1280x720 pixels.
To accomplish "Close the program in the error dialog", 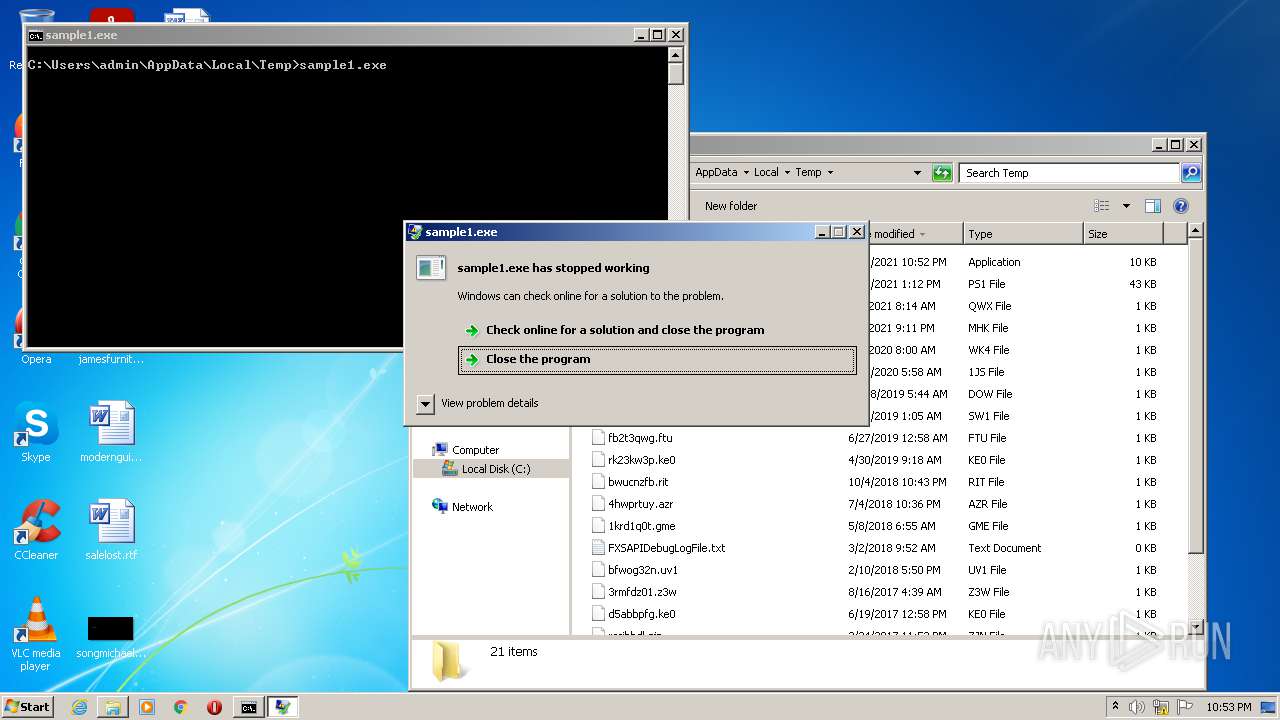I will tap(657, 360).
